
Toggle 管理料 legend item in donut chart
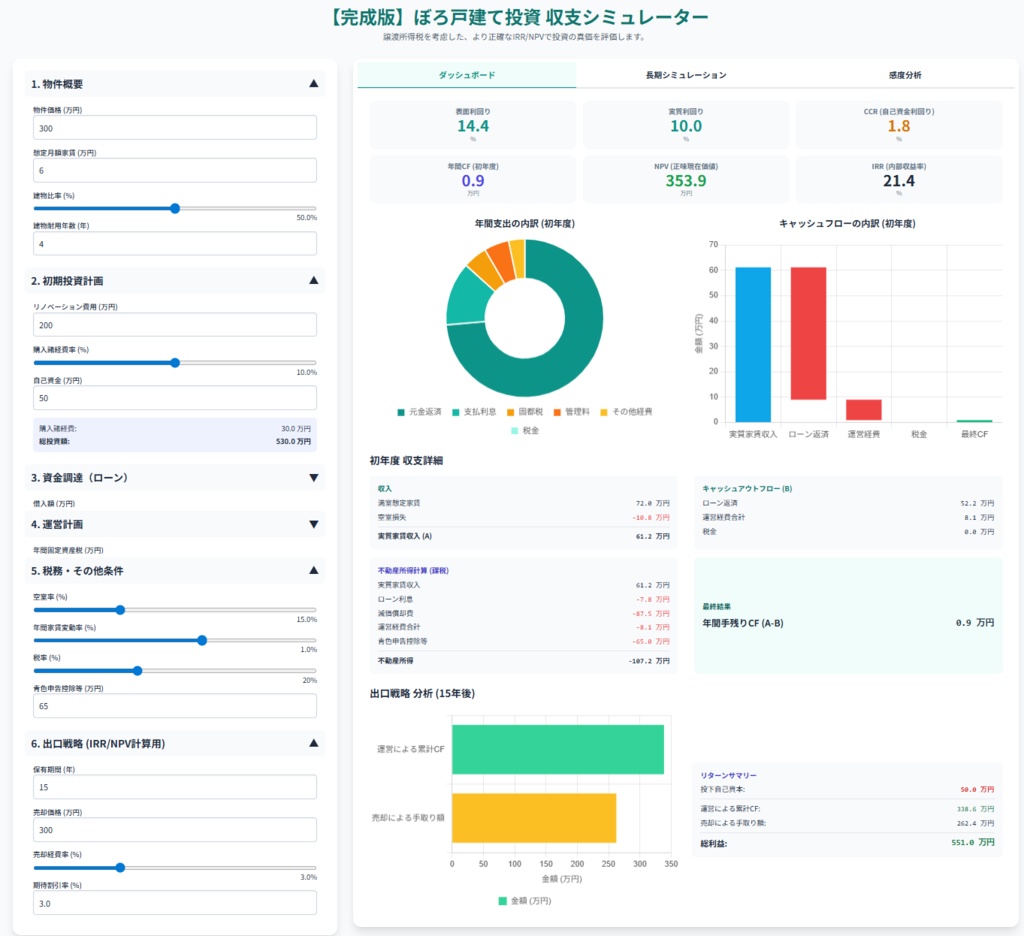(x=571, y=412)
